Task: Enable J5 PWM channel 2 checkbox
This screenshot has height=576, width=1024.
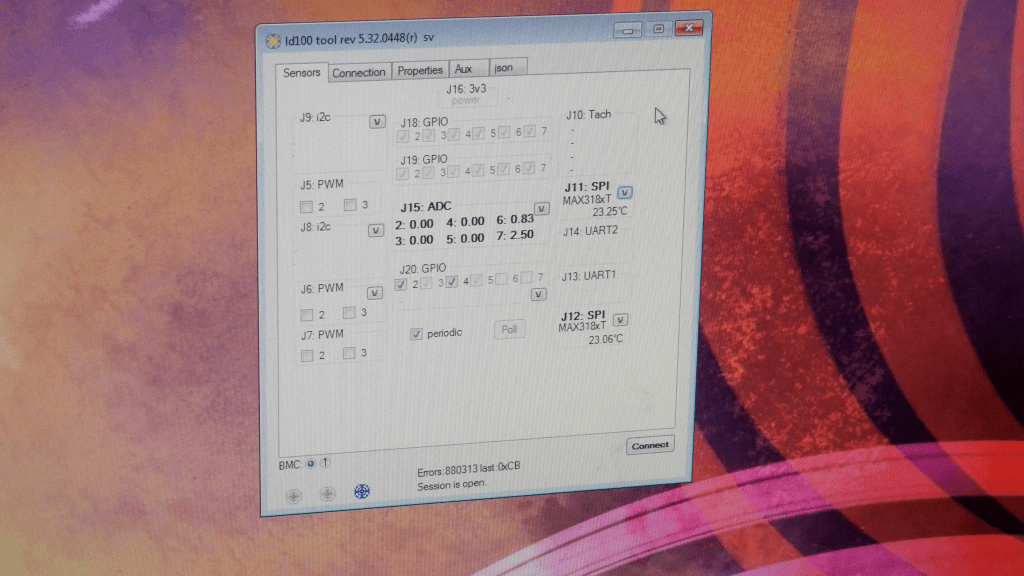Action: click(x=307, y=207)
